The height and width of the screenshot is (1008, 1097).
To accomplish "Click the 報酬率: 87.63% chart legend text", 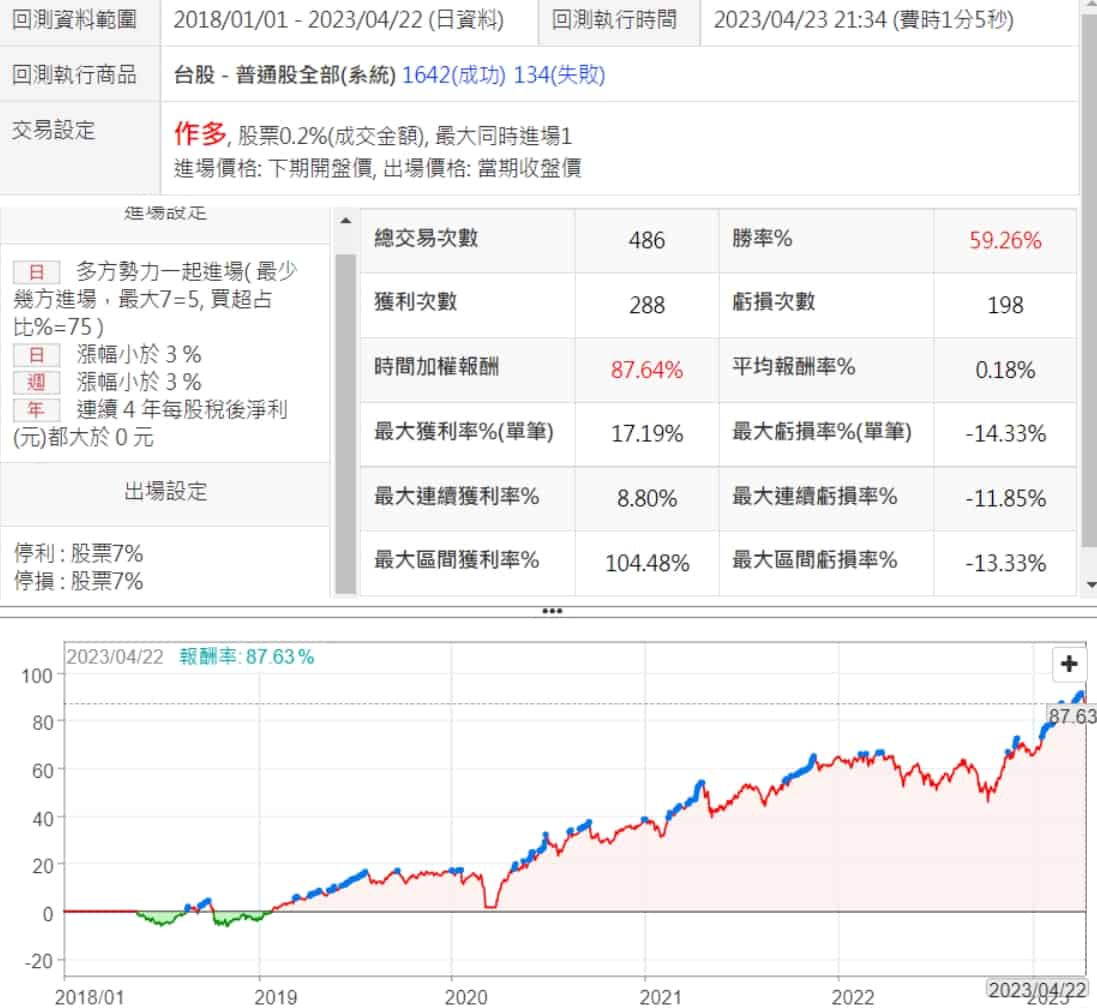I will pos(247,657).
